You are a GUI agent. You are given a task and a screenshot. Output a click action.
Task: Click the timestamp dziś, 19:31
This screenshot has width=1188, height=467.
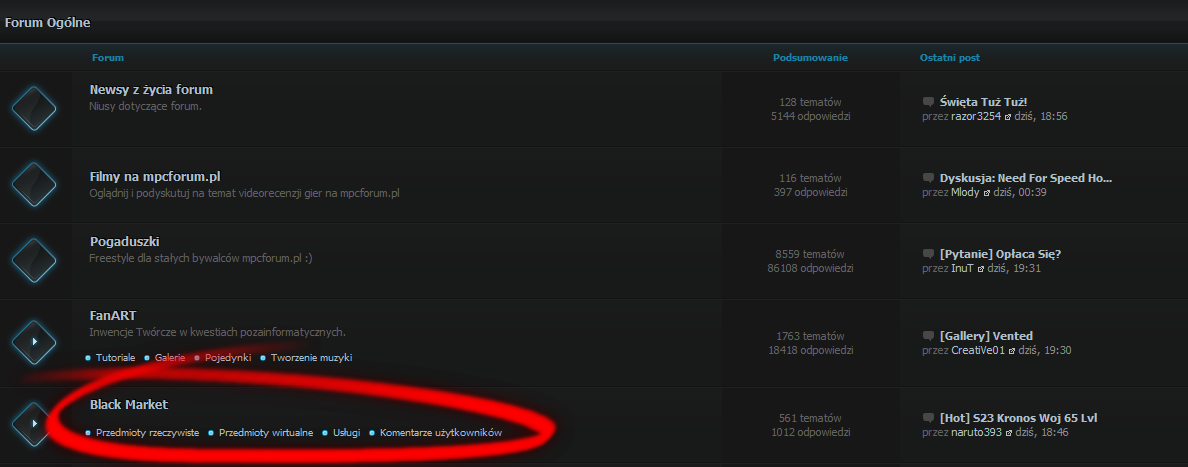pos(1013,268)
